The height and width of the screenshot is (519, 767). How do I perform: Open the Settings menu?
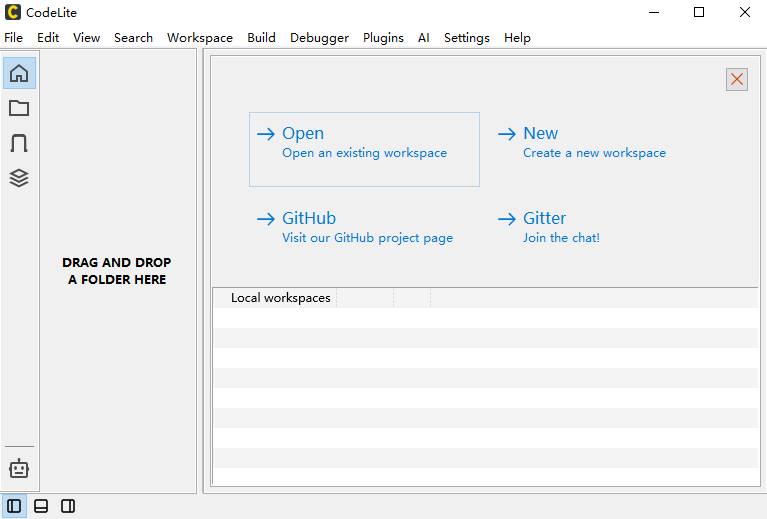[x=467, y=38]
